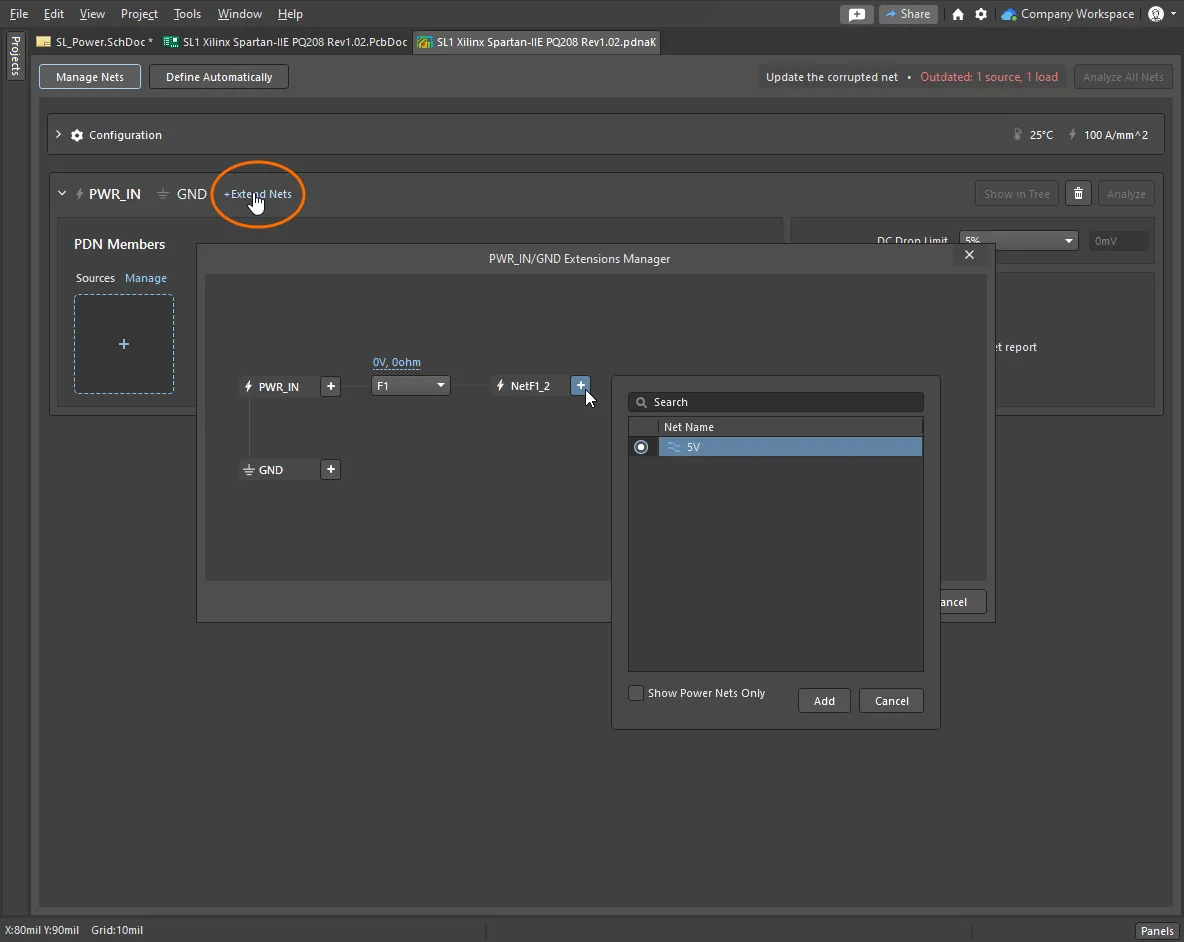Viewport: 1184px width, 942px height.
Task: Click plus icon beside GND node
Action: (331, 469)
